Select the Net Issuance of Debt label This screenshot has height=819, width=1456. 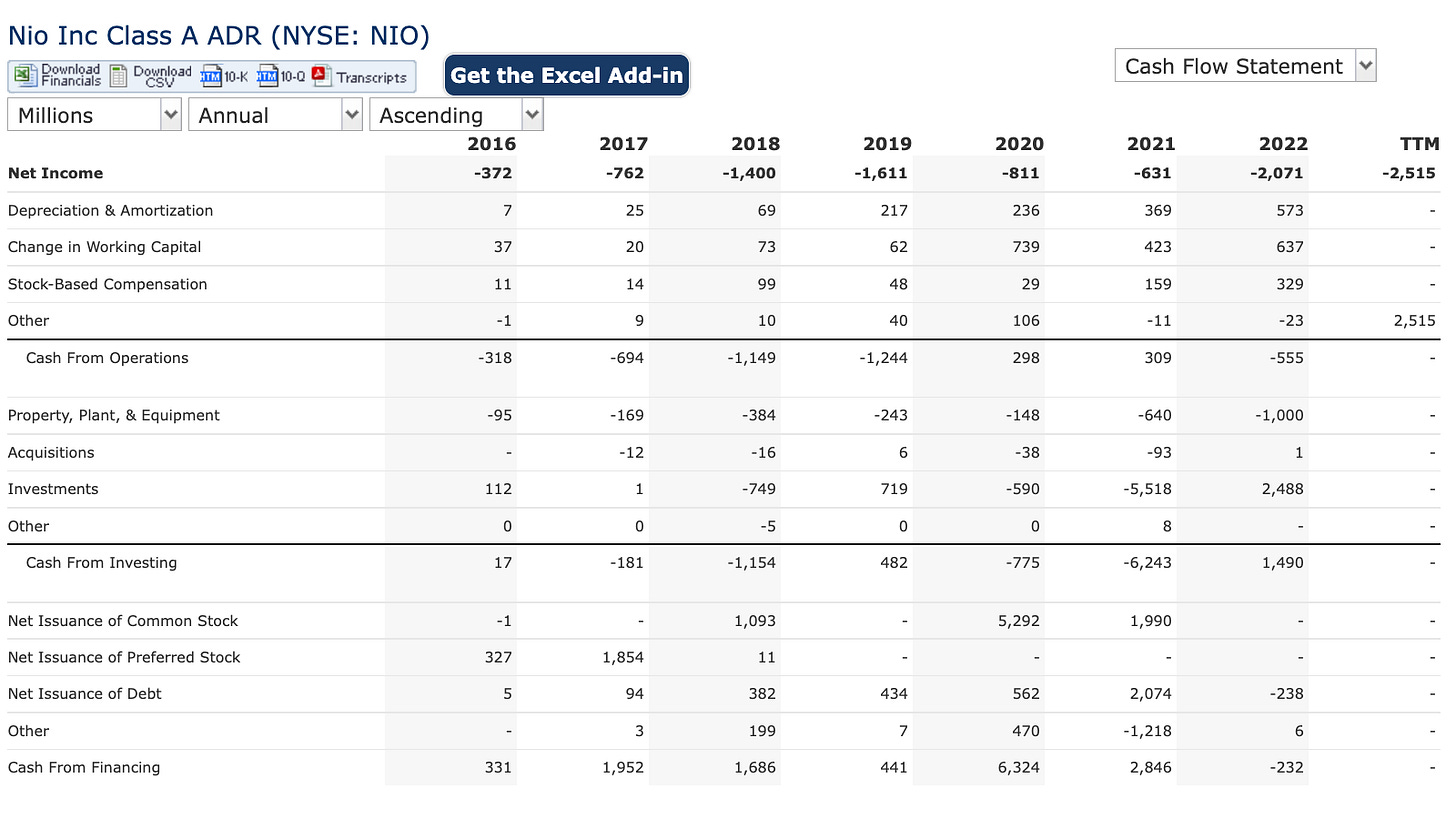pos(84,694)
